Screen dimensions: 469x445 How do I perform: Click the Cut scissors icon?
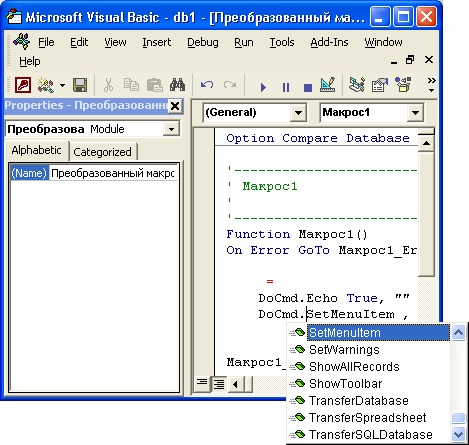pos(108,85)
